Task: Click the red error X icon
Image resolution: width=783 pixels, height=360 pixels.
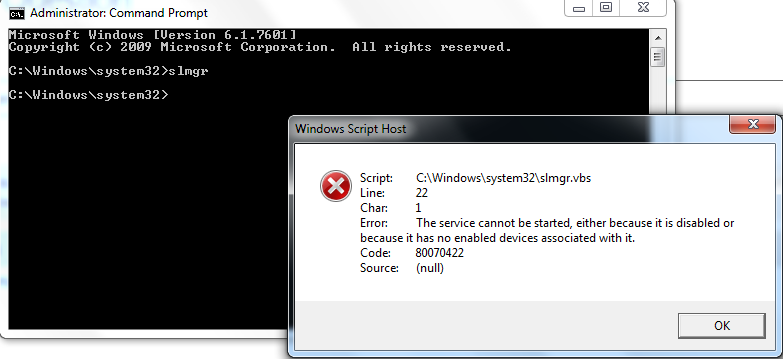Action: tap(336, 187)
